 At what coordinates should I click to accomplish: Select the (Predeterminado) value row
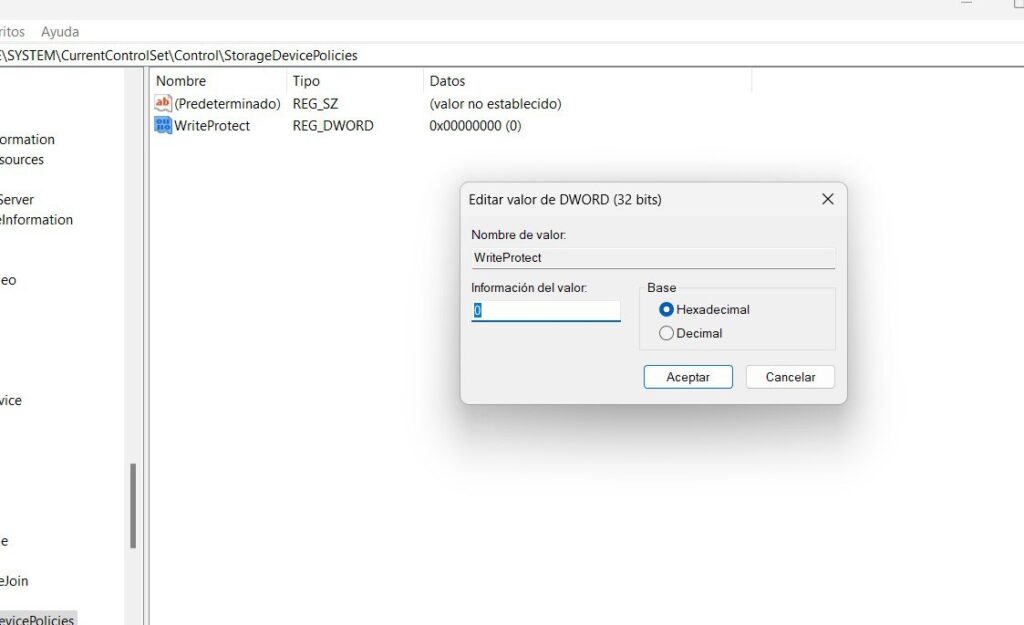point(358,103)
